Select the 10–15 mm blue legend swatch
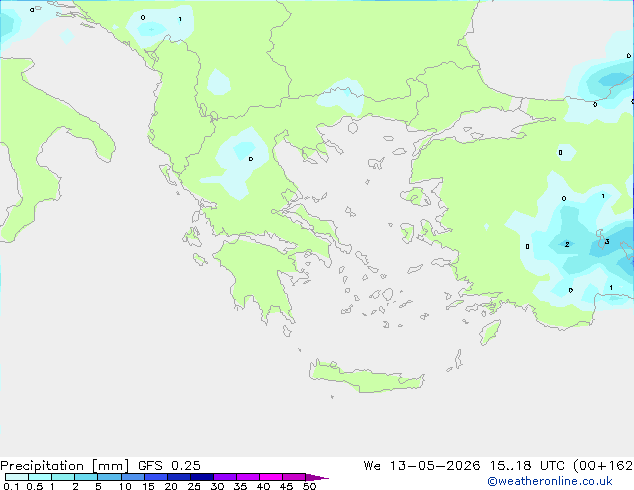 point(132,477)
